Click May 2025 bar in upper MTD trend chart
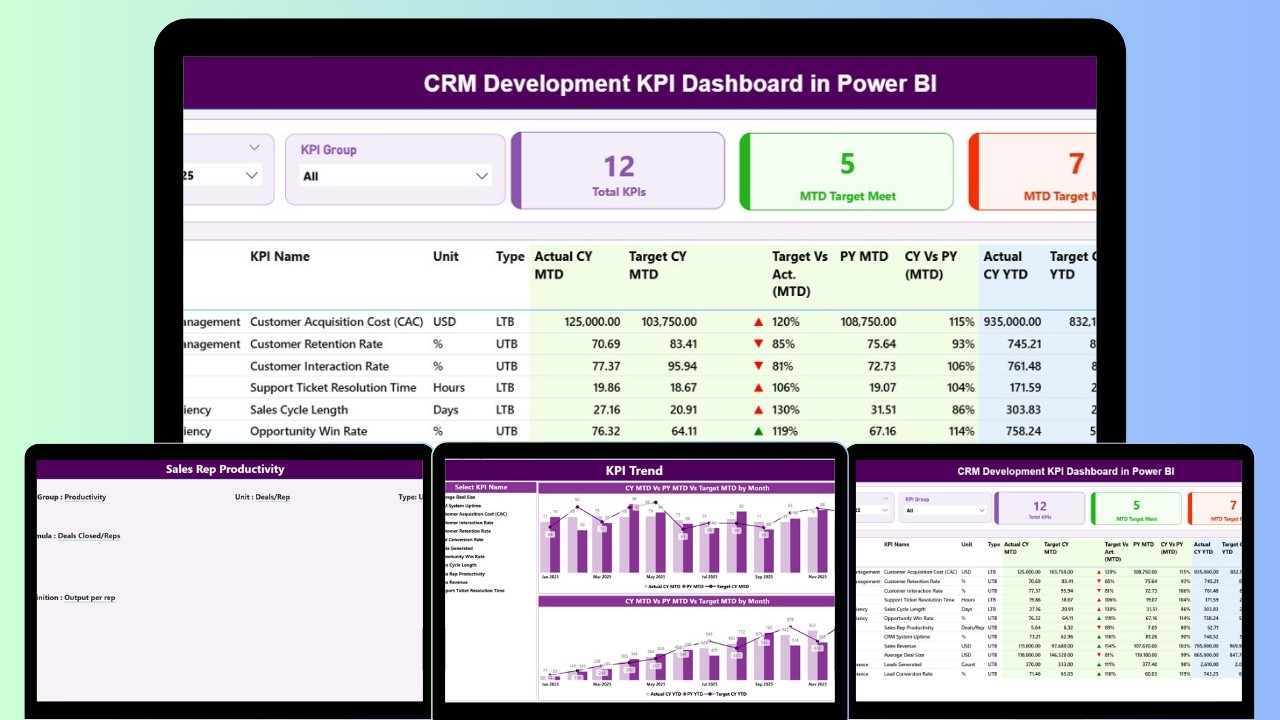Image resolution: width=1280 pixels, height=720 pixels. click(655, 543)
